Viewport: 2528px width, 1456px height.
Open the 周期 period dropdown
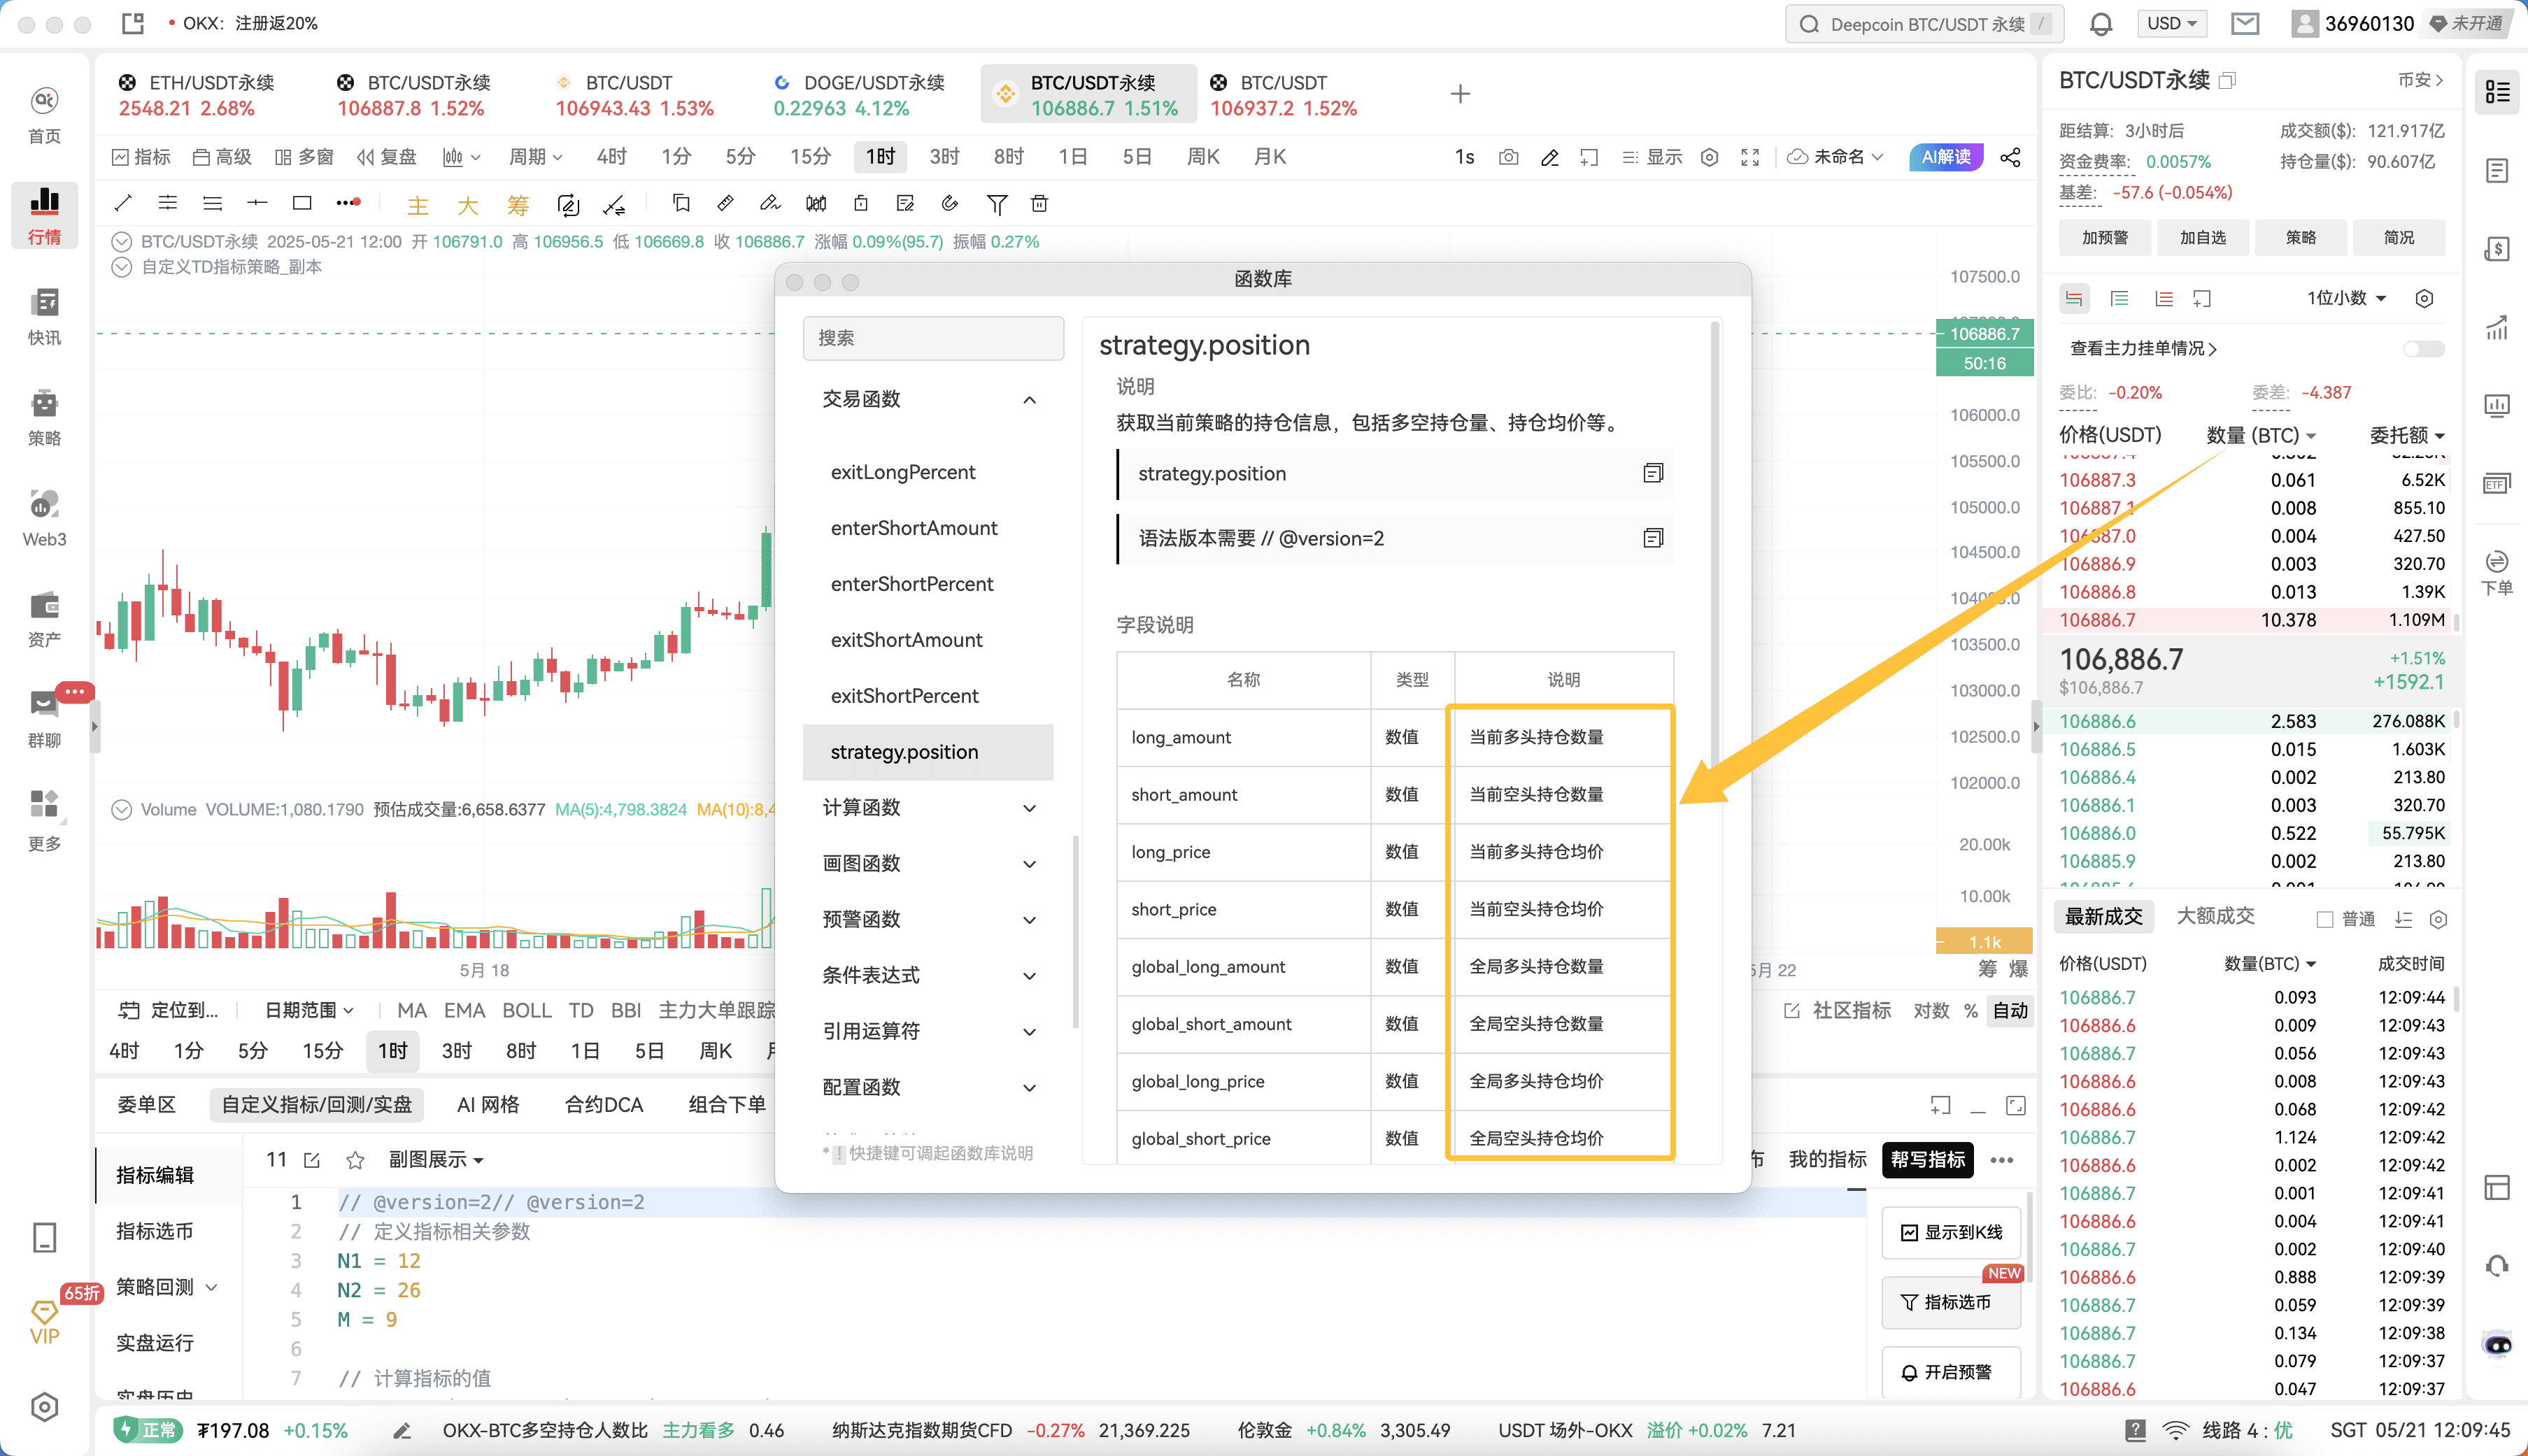click(x=536, y=157)
